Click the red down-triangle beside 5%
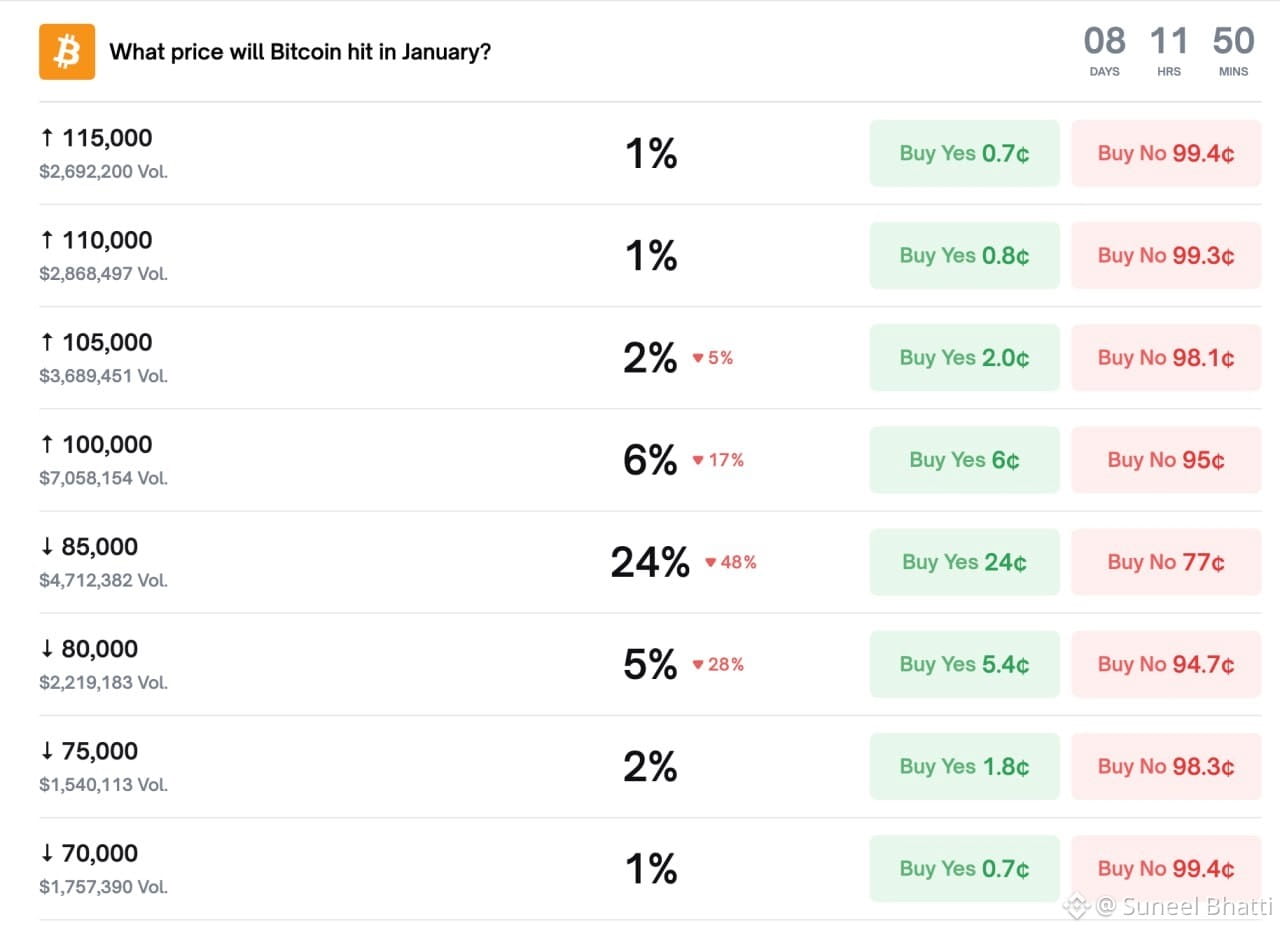The width and height of the screenshot is (1280, 931). [x=698, y=358]
